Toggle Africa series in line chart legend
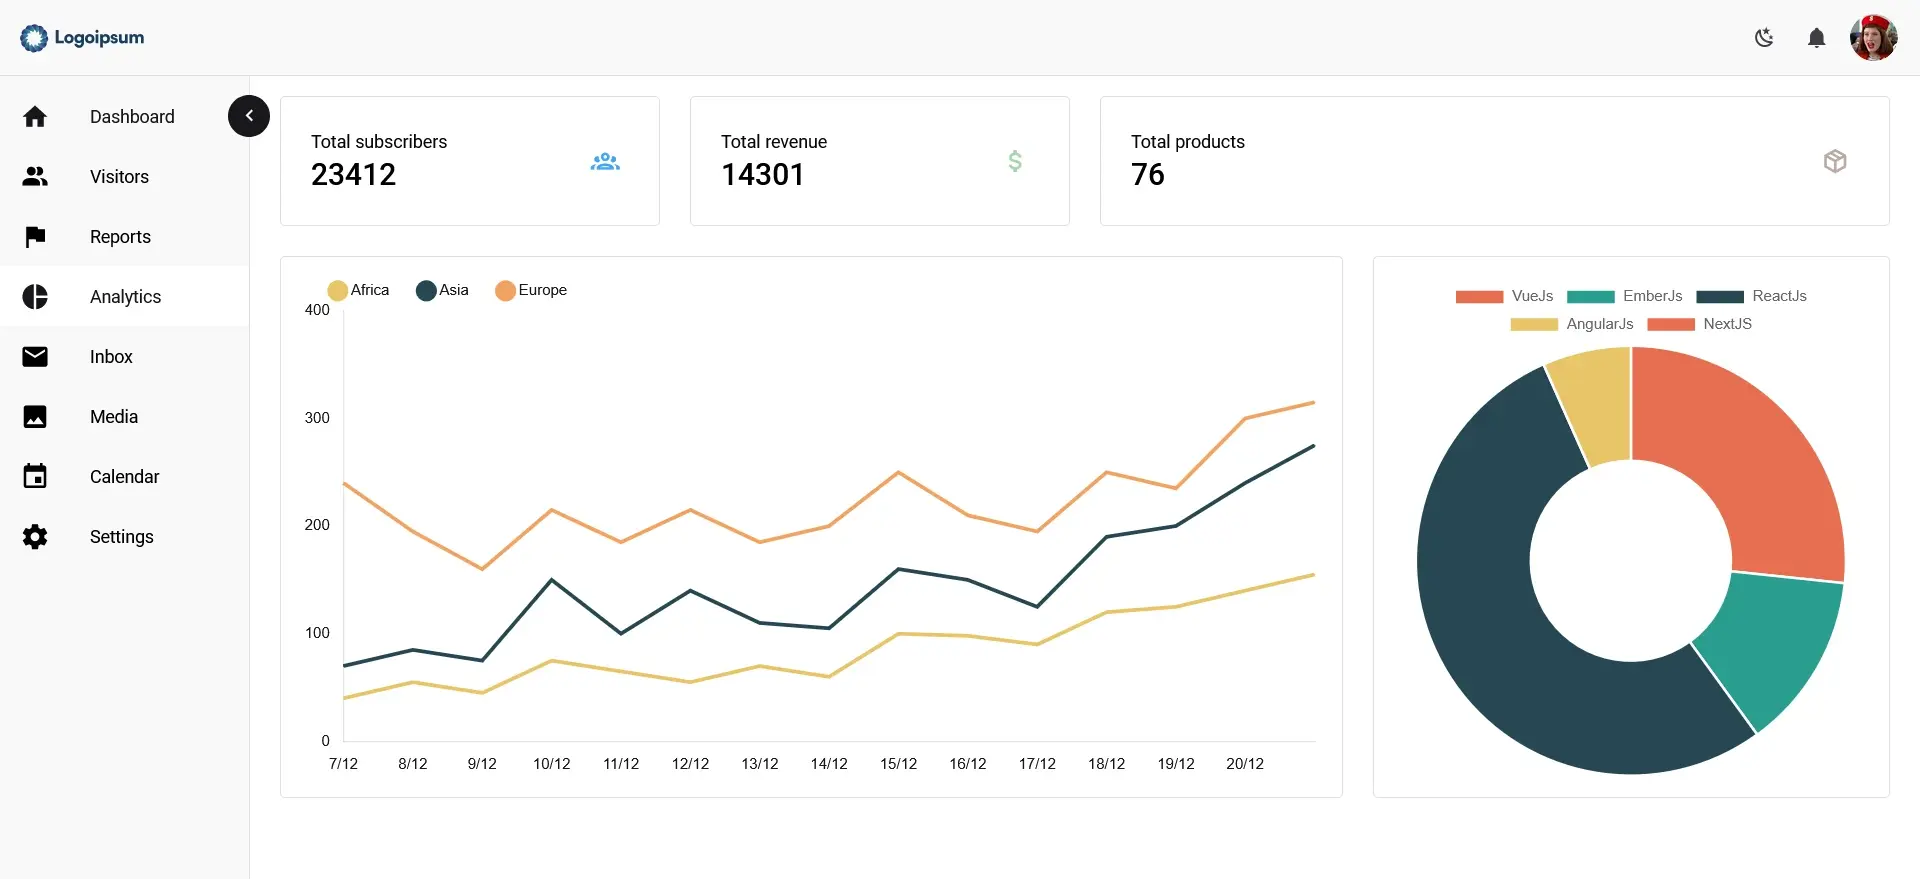 coord(358,290)
